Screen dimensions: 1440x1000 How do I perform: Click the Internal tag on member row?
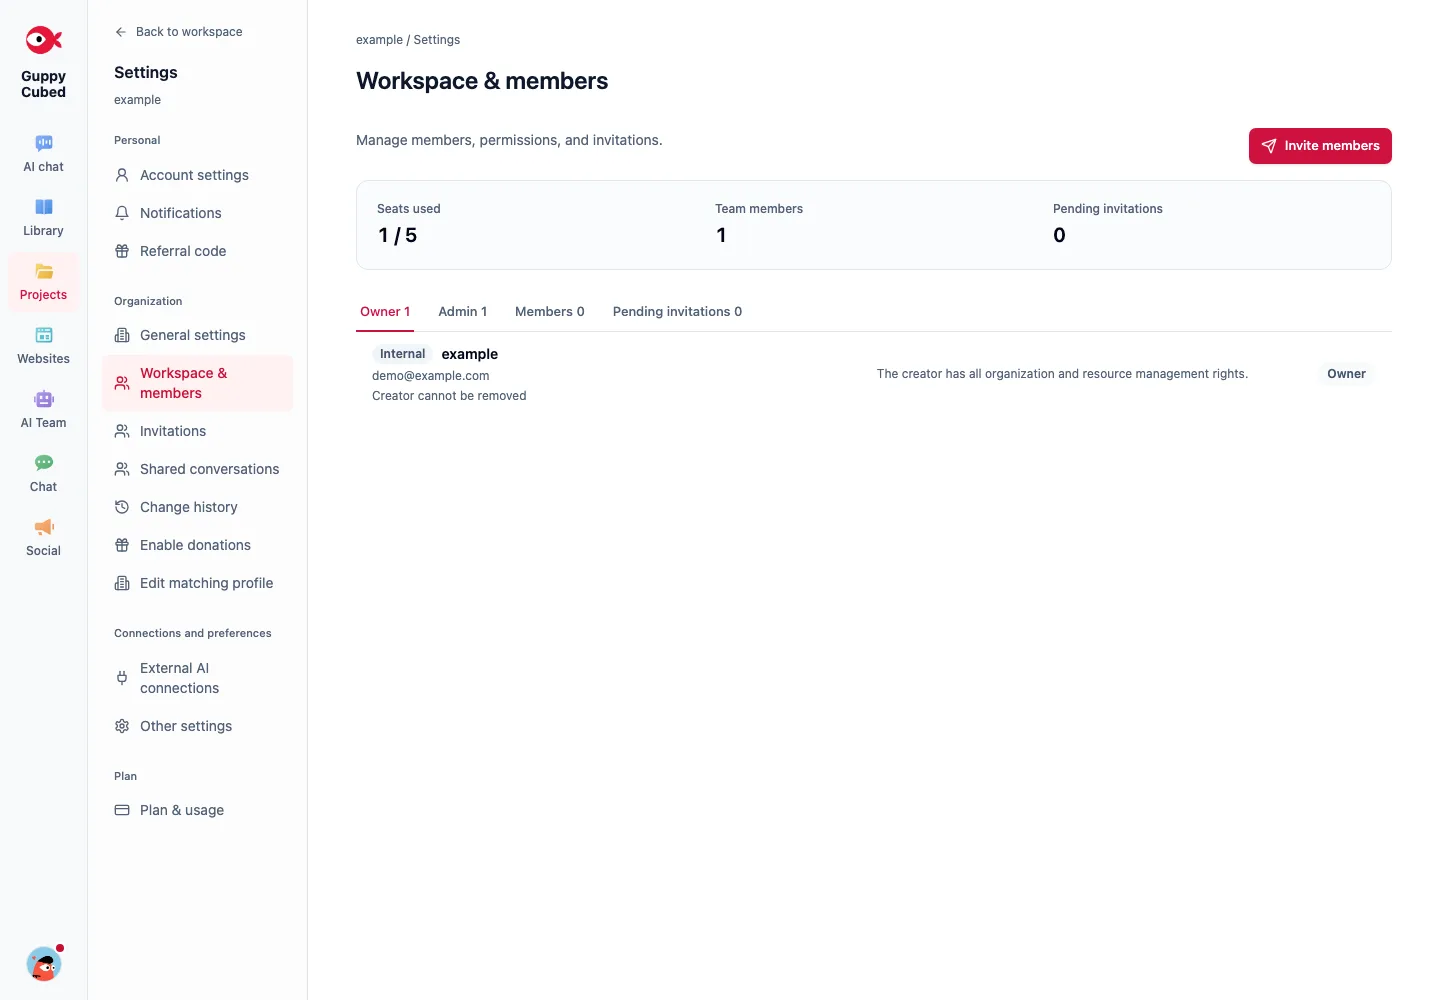[402, 354]
